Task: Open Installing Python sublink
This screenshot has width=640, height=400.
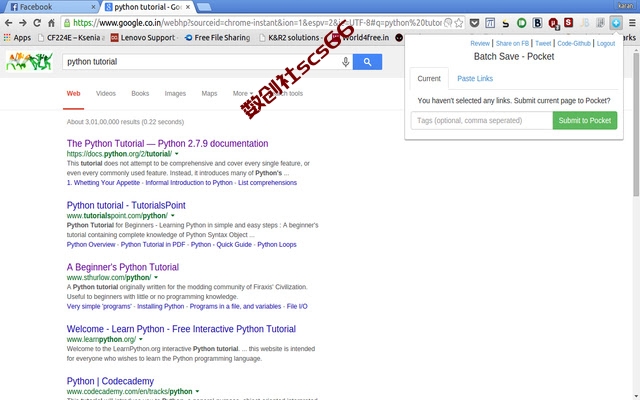Action: click(160, 307)
